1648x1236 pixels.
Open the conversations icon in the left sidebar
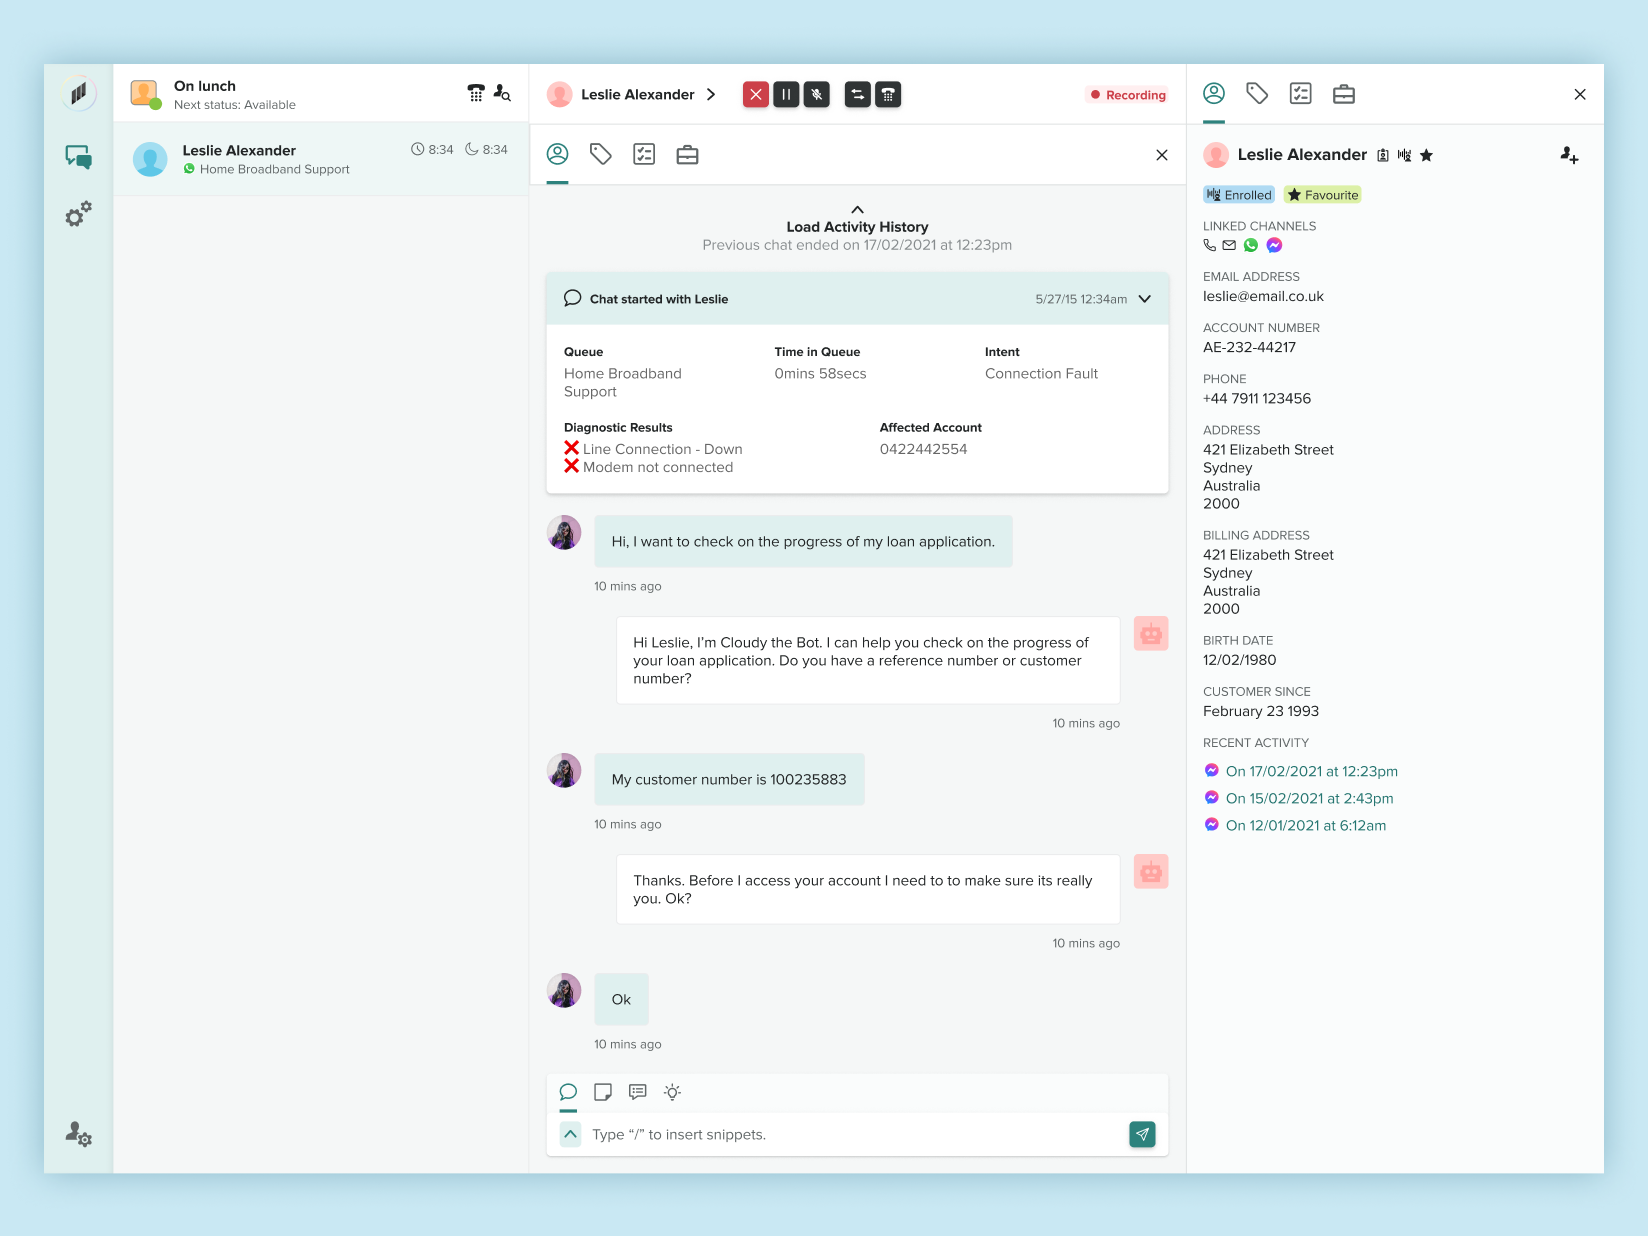tap(78, 156)
